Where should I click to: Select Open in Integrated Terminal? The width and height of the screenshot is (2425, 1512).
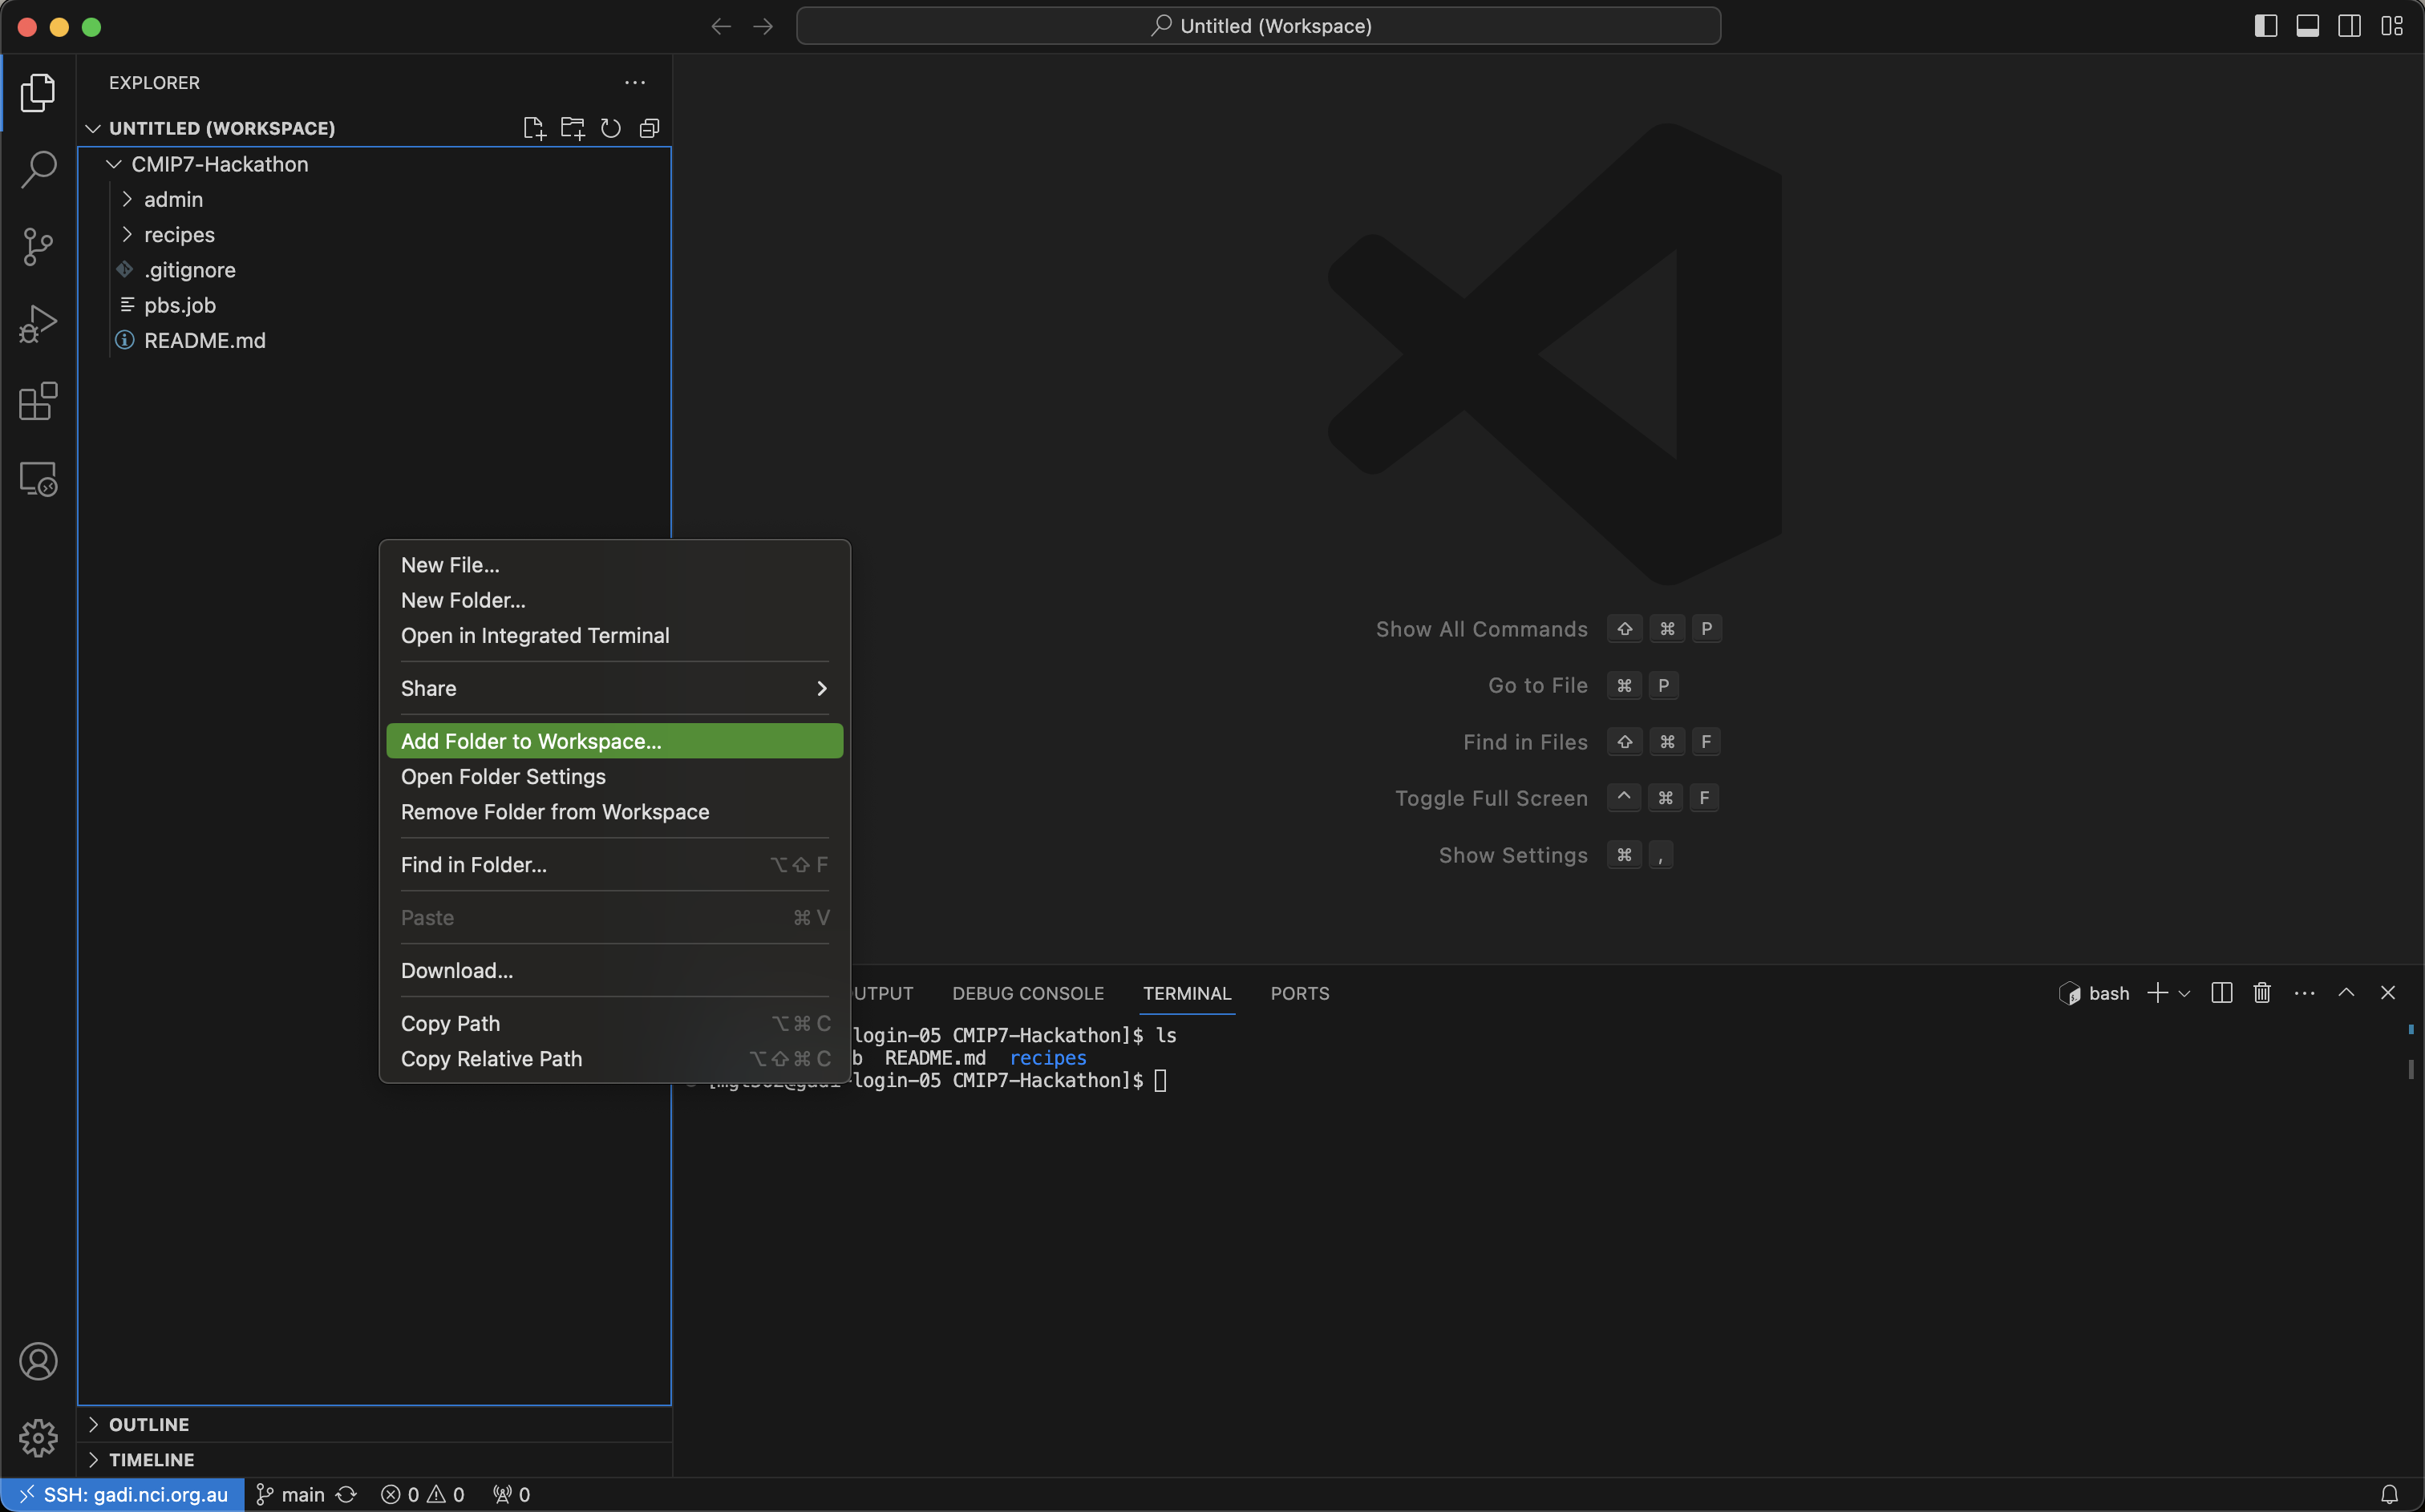[x=614, y=635]
